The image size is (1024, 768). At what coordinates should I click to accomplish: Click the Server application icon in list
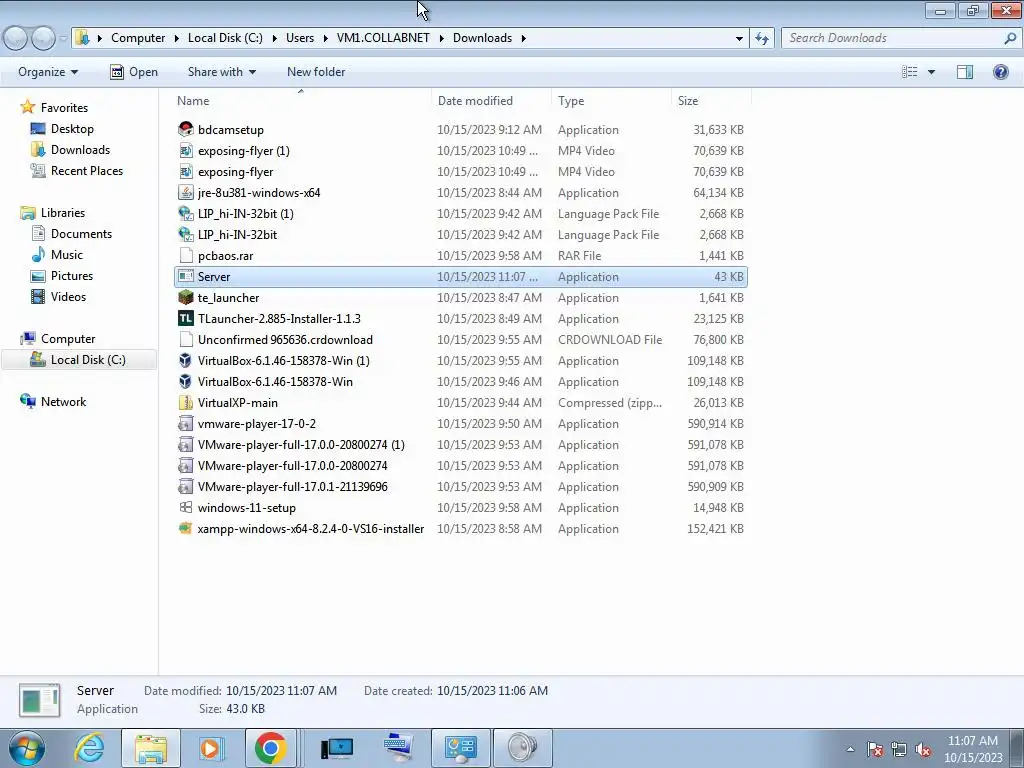(x=185, y=277)
